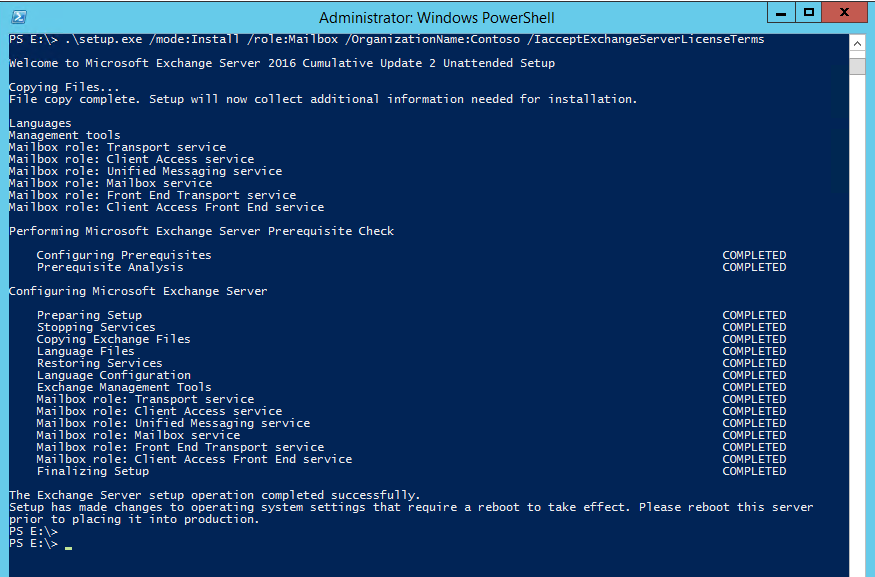Click the scrollbar up arrow

857,44
